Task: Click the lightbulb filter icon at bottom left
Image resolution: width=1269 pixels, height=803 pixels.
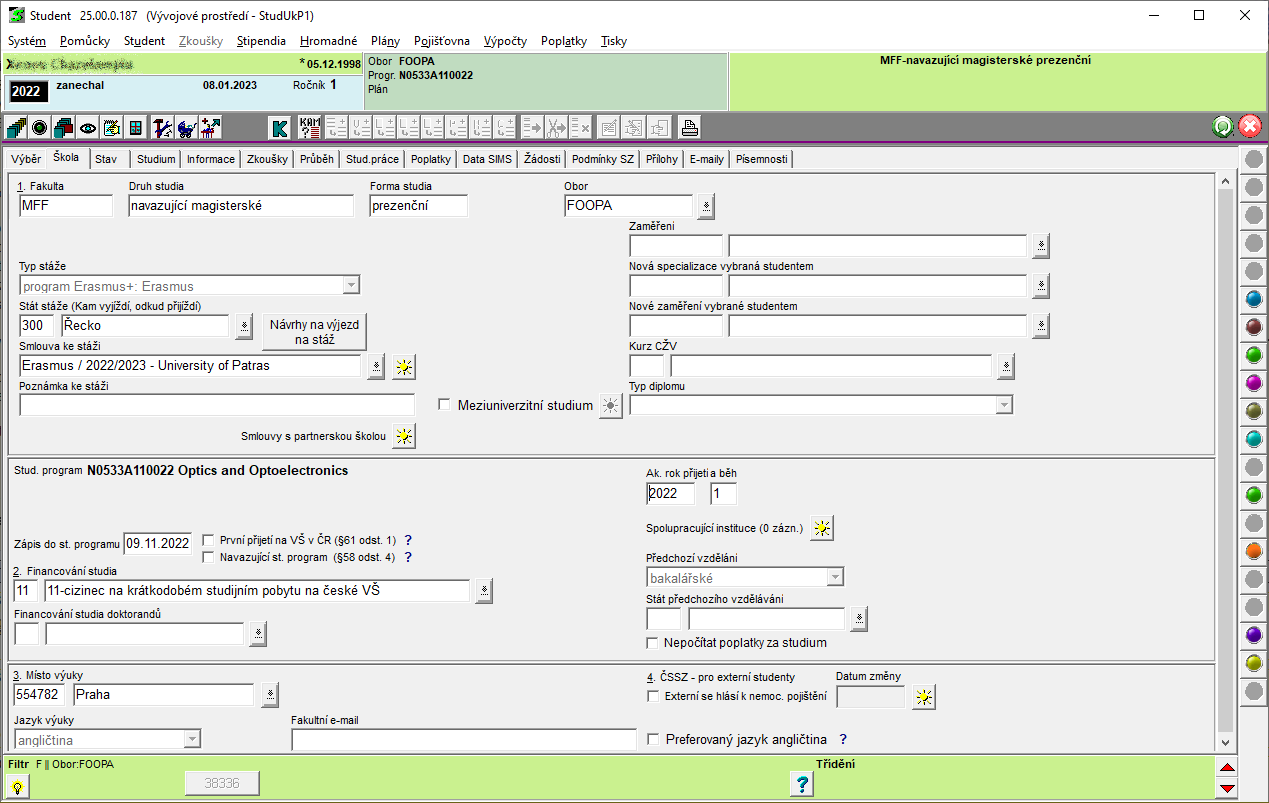Action: (x=18, y=785)
